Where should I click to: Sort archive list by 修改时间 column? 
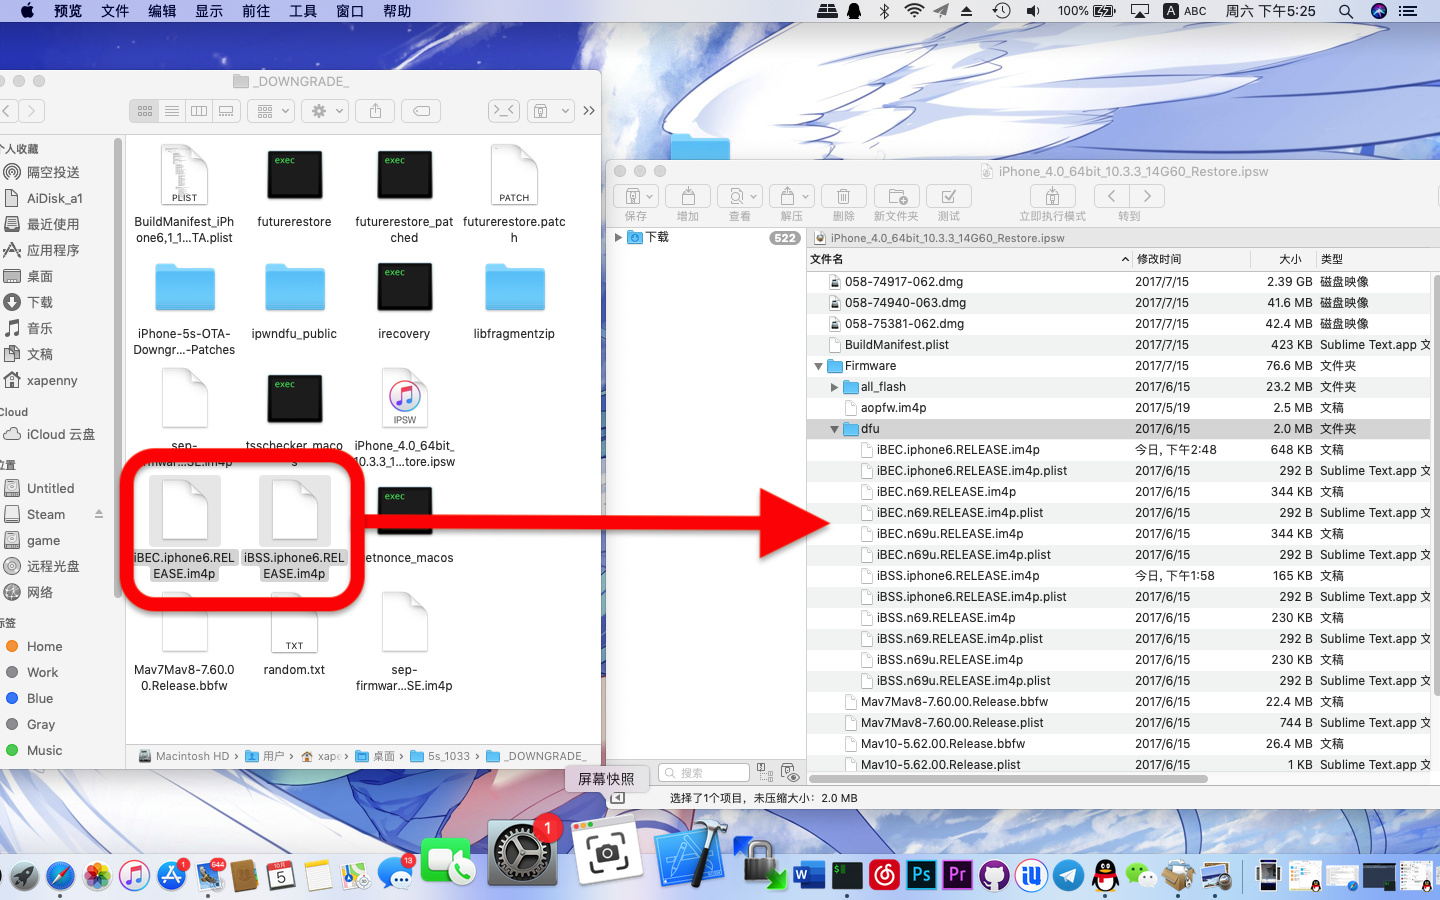click(1190, 259)
